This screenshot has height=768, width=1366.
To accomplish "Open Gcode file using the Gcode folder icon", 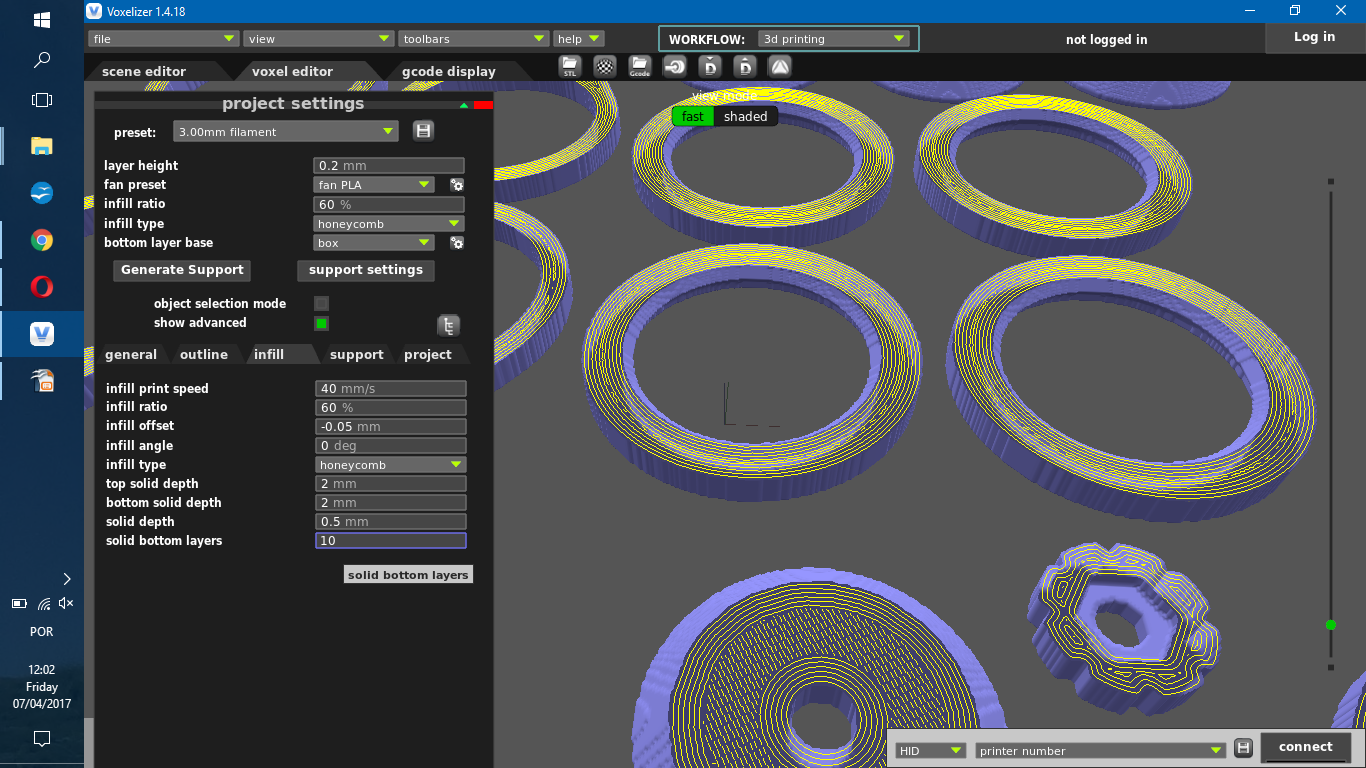I will click(x=640, y=67).
